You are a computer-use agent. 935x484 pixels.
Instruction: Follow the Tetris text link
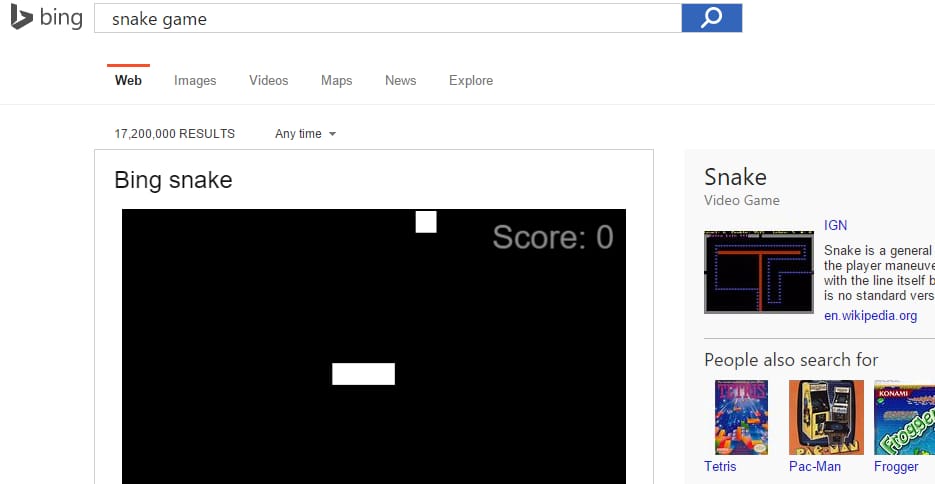(720, 466)
